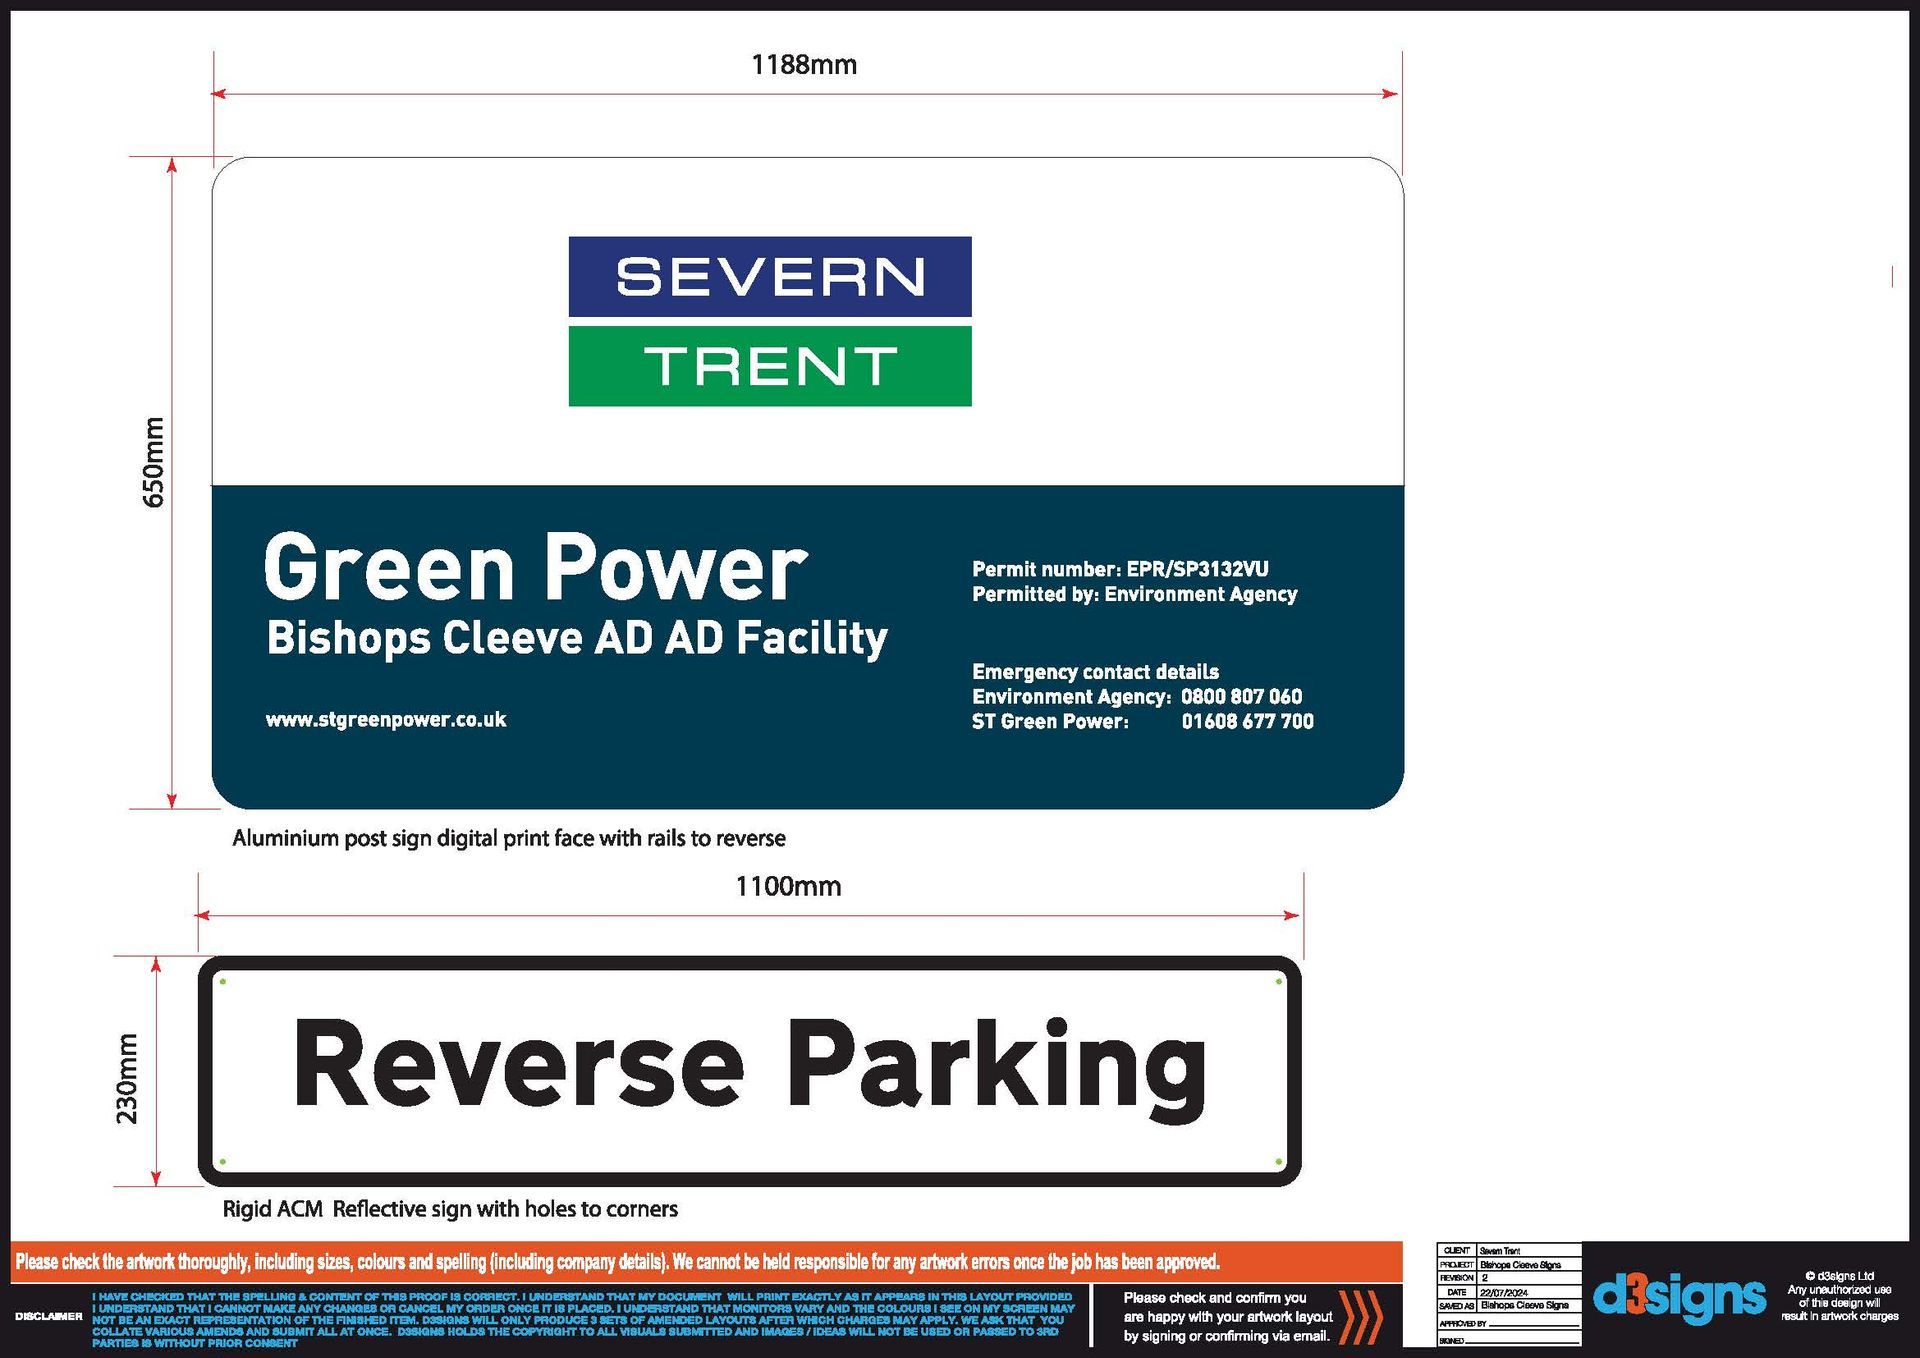Click the blue SEVERN logo block
Image resolution: width=1920 pixels, height=1358 pixels.
tap(769, 277)
